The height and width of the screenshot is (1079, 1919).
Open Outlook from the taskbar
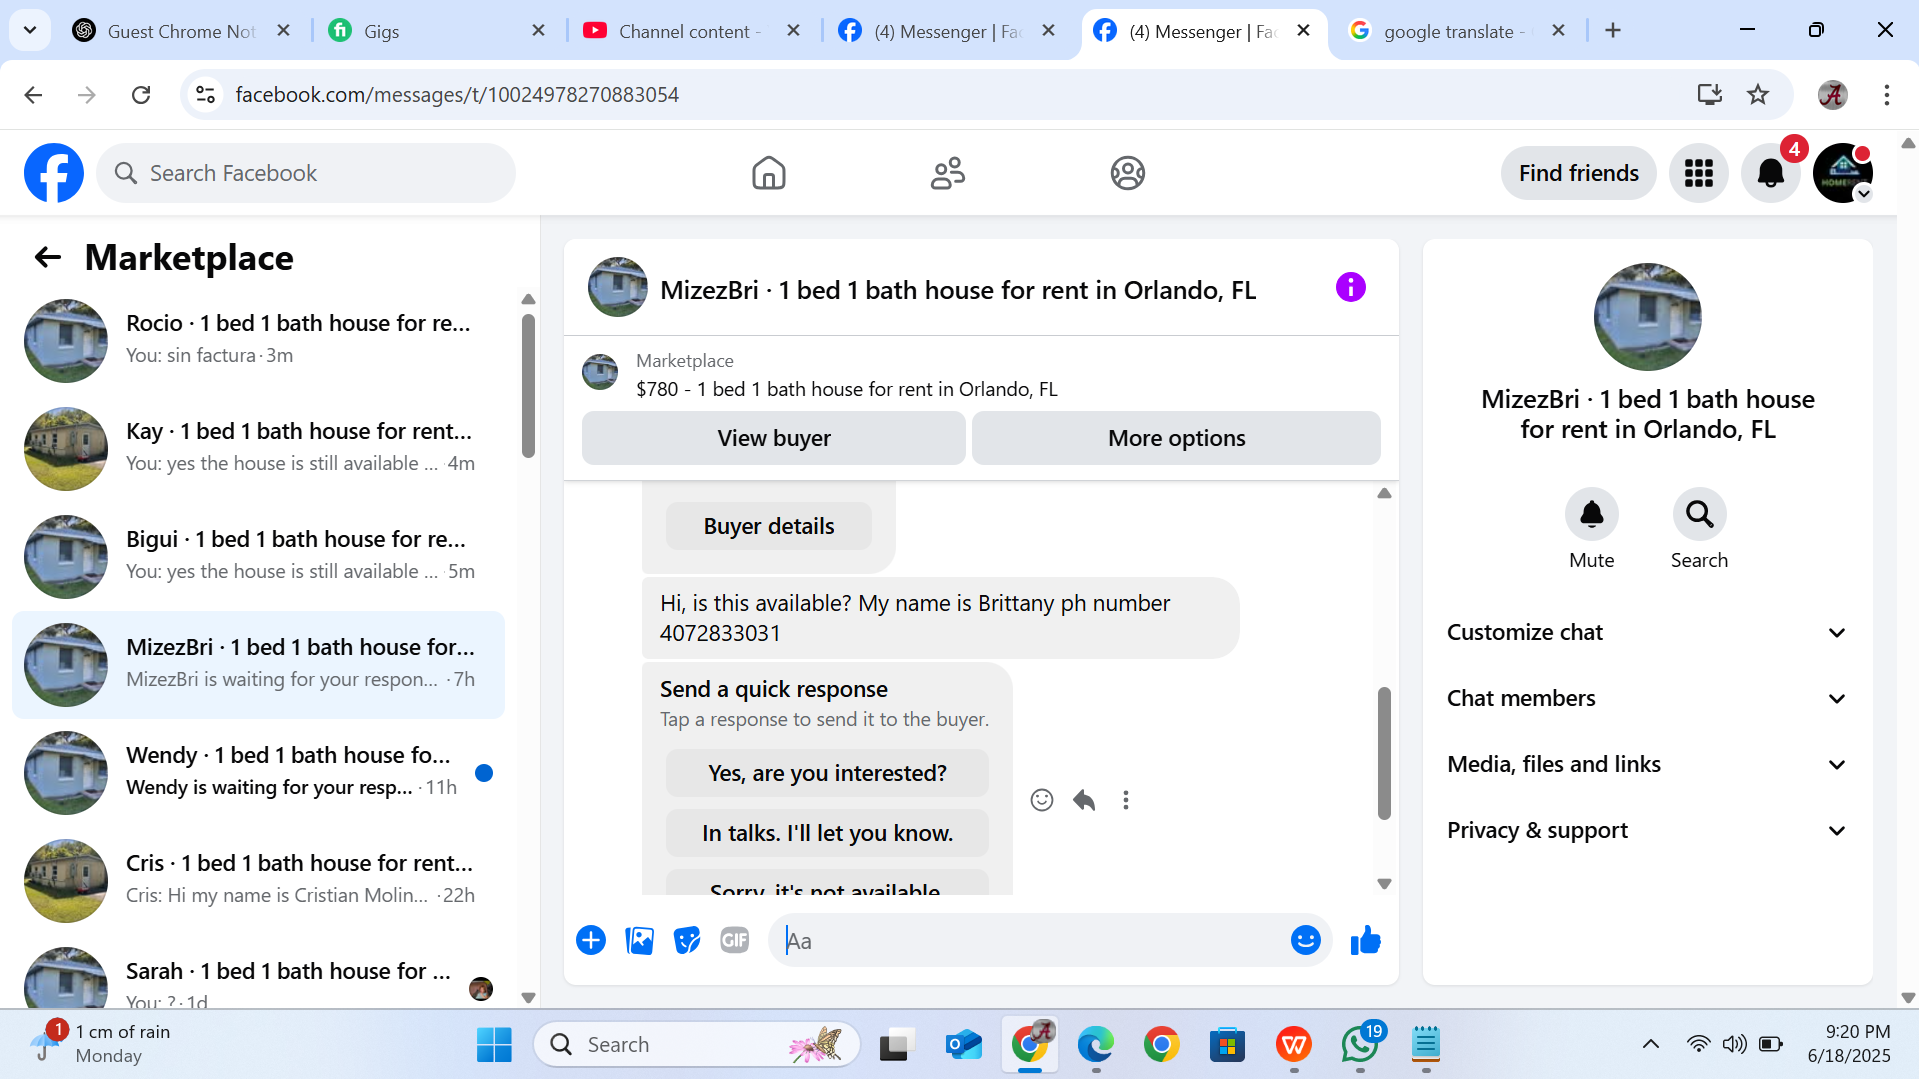pos(963,1044)
